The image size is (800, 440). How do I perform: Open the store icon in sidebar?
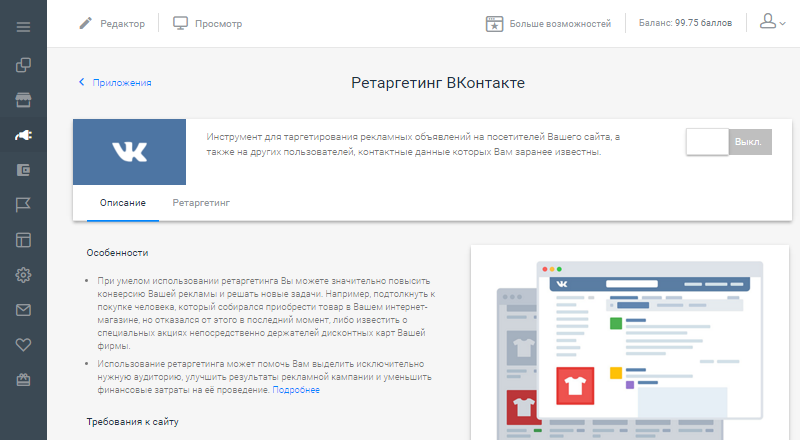(x=23, y=100)
